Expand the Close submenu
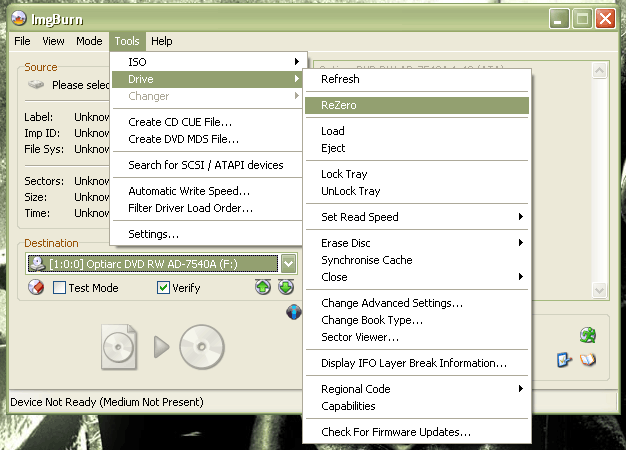626x450 pixels. coord(417,277)
